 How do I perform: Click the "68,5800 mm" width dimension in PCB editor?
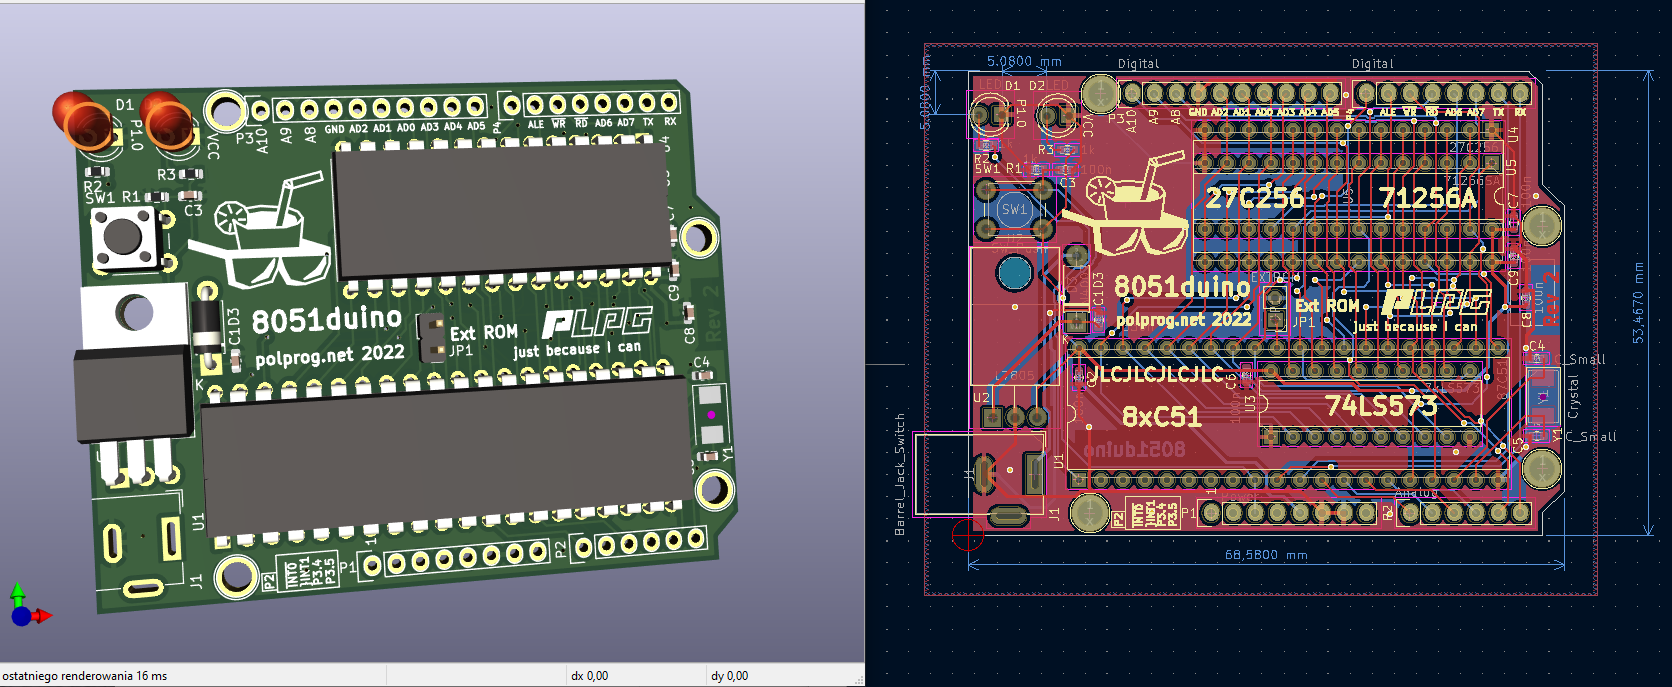(1266, 554)
